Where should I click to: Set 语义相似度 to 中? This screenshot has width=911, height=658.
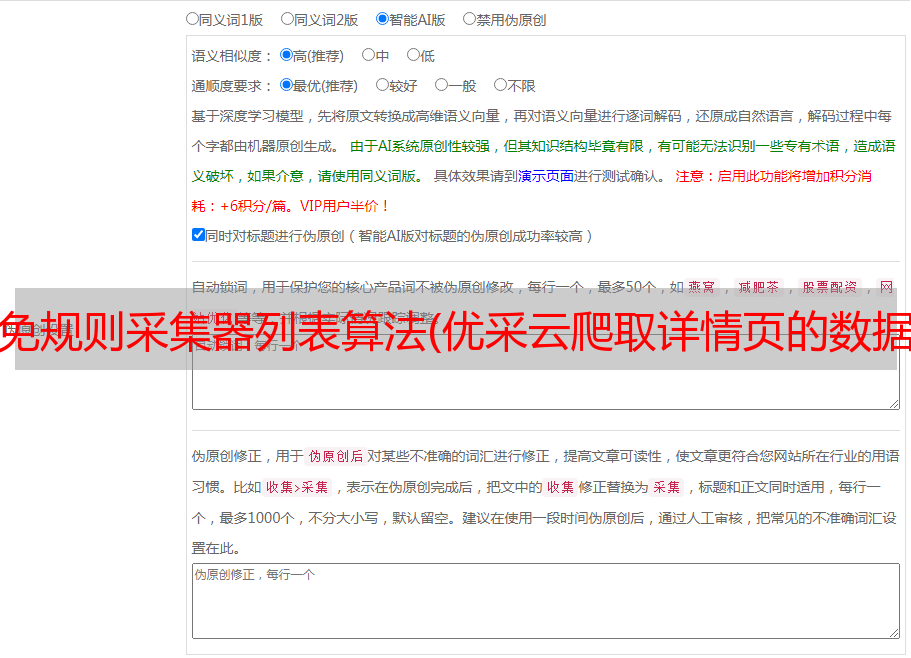coord(368,55)
